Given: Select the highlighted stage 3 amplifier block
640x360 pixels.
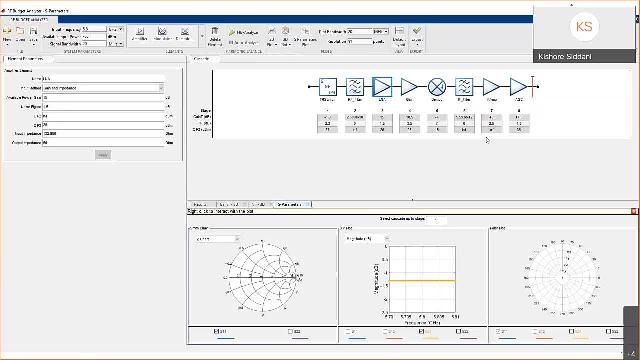Looking at the screenshot, I should (x=382, y=87).
